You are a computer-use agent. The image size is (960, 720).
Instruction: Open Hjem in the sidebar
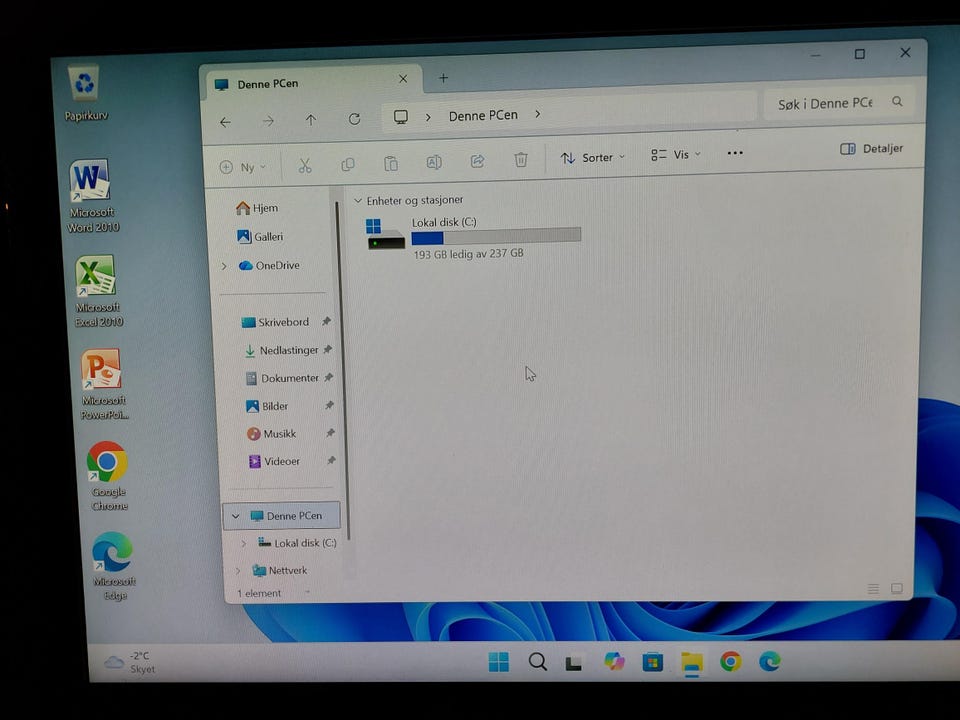click(257, 208)
